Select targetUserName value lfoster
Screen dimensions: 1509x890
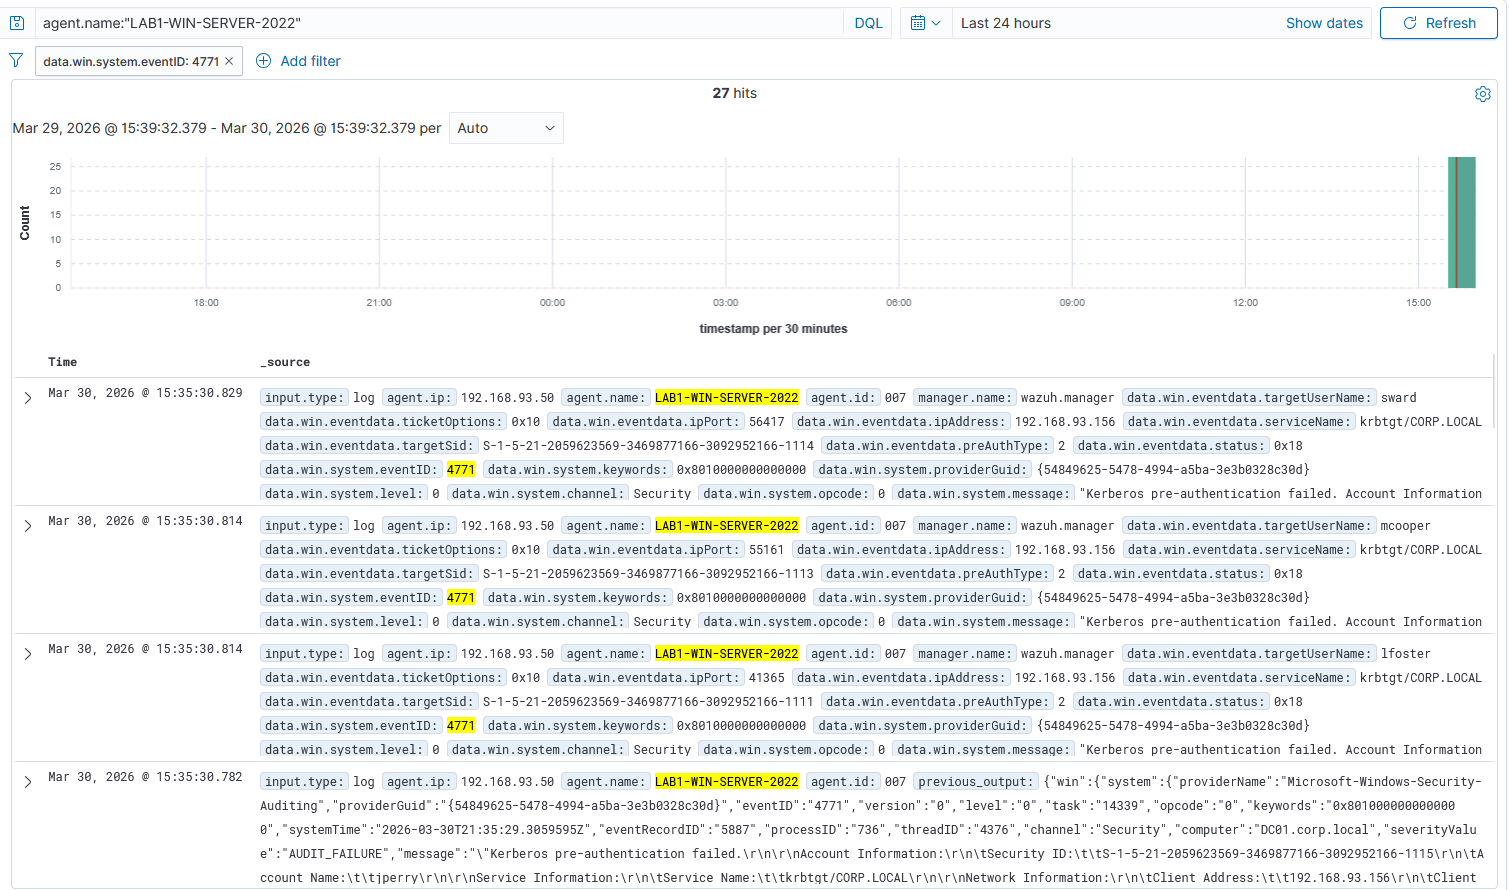tap(1406, 654)
